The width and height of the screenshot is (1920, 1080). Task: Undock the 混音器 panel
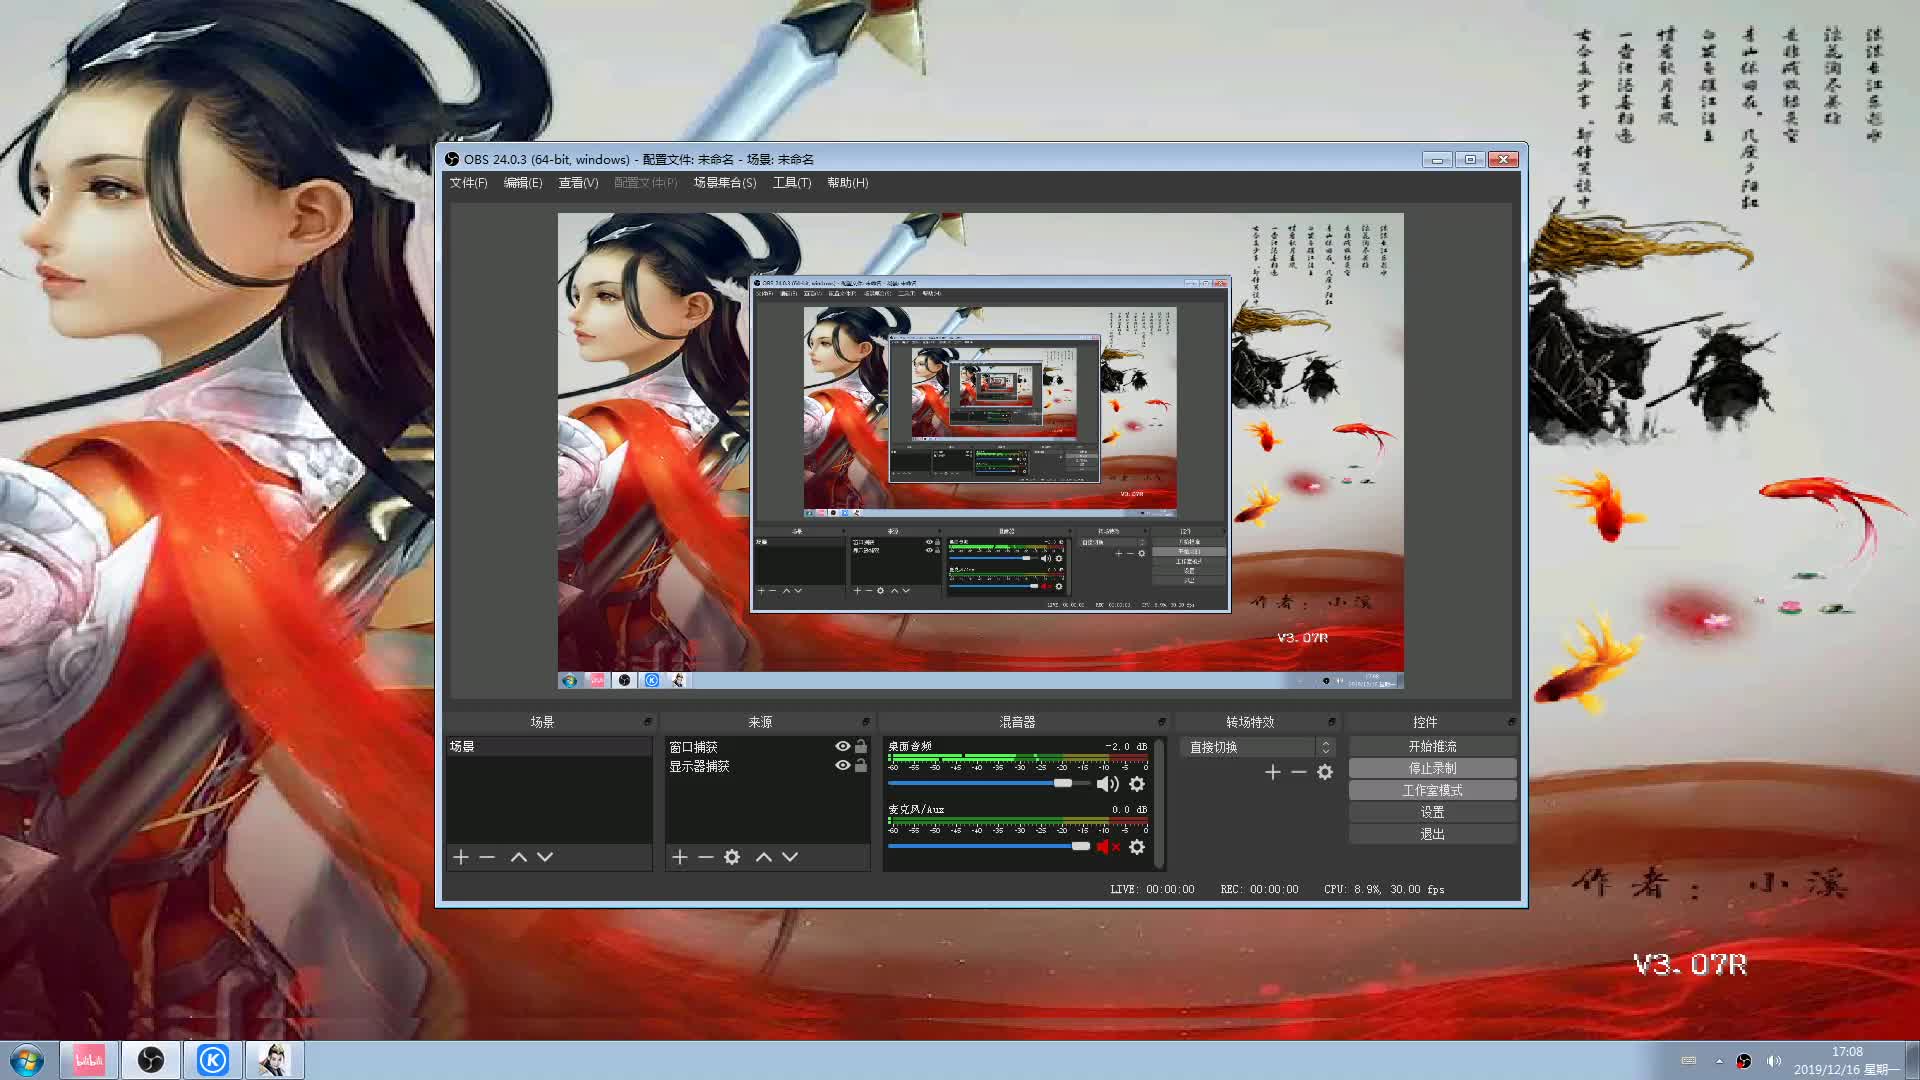click(1161, 721)
